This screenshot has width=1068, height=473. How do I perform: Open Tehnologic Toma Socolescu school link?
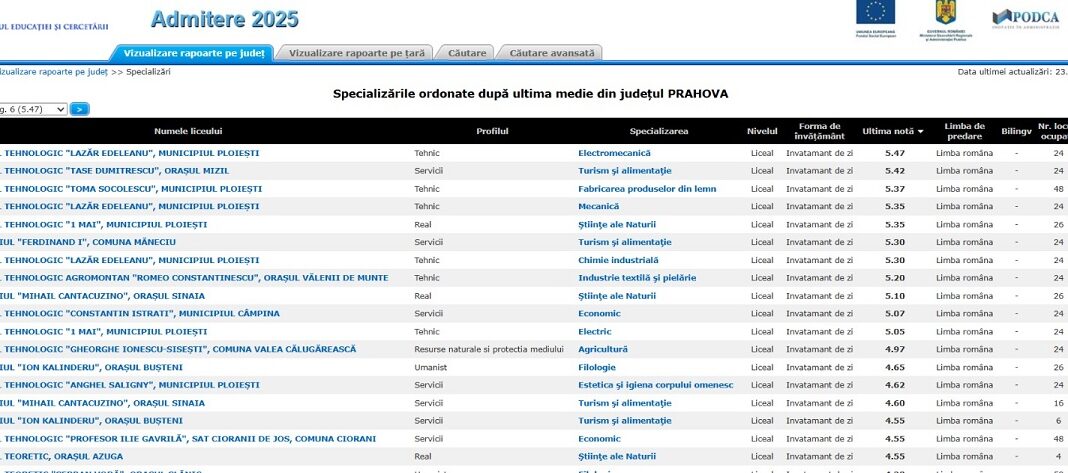click(131, 189)
